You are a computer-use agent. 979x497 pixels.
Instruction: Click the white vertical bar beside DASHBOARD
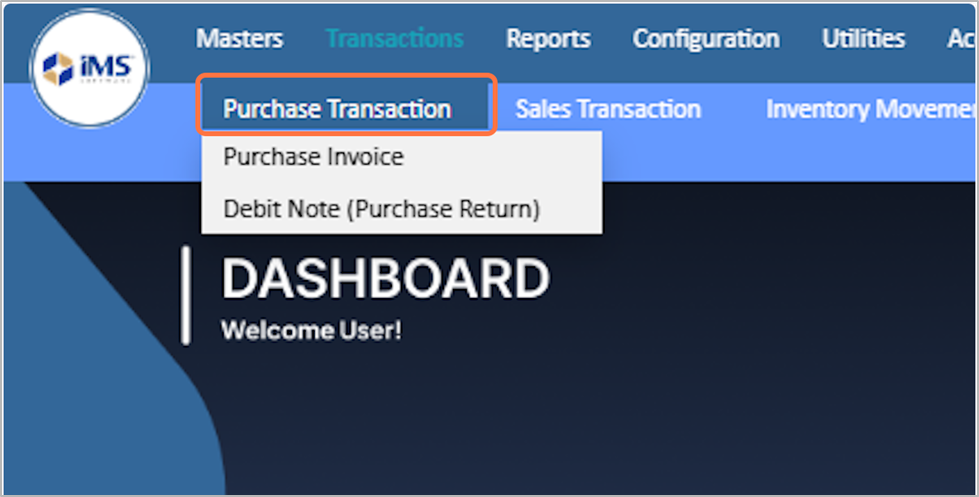[x=186, y=295]
